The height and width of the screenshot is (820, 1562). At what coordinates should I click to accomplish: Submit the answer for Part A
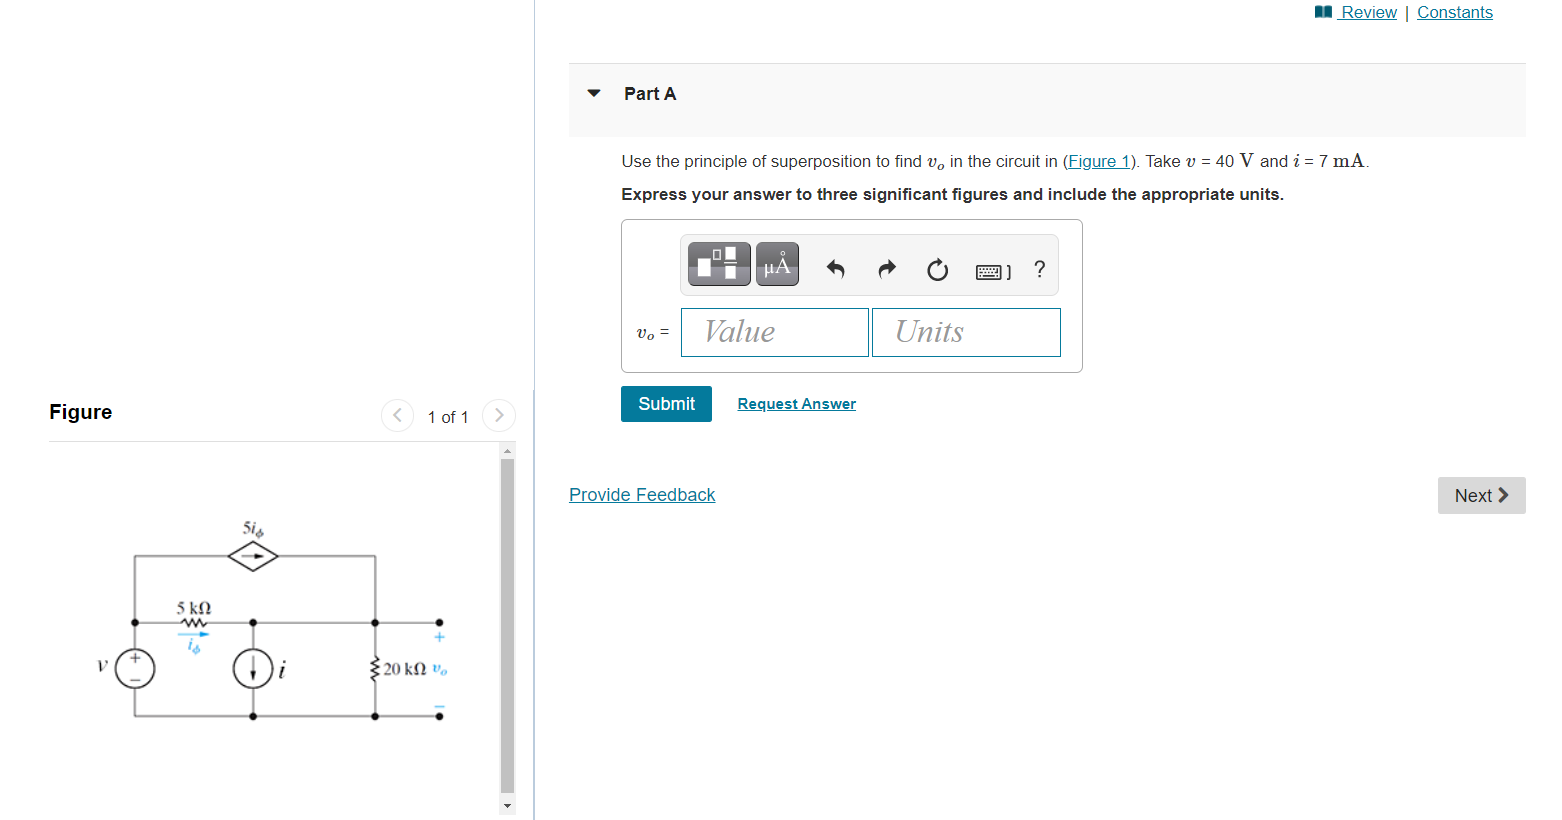[x=666, y=403]
